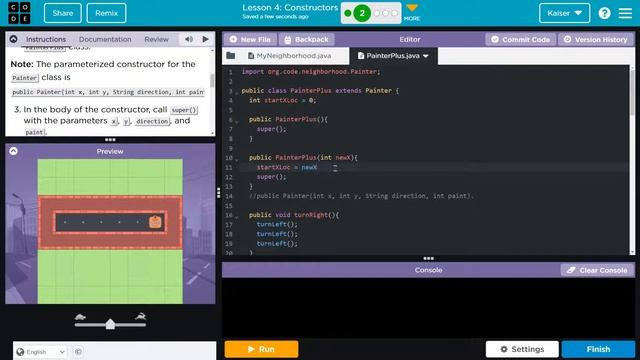This screenshot has height=360, width=640.
Task: Click the rabbit fast speed icon
Action: pos(140,316)
